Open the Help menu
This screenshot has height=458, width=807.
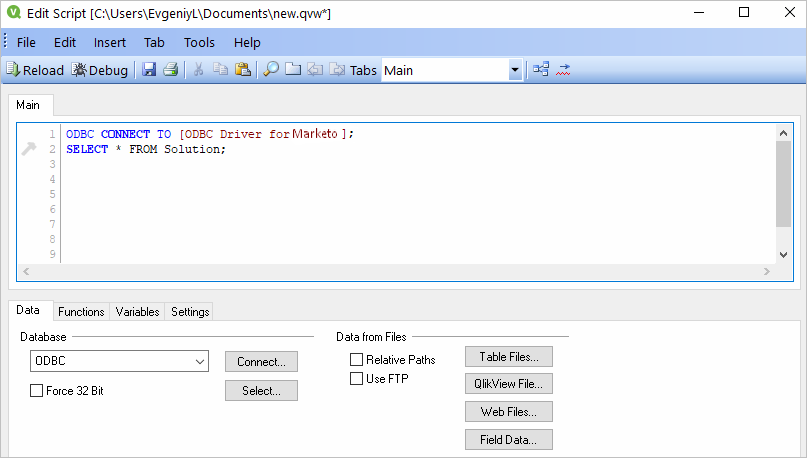pyautogui.click(x=247, y=42)
